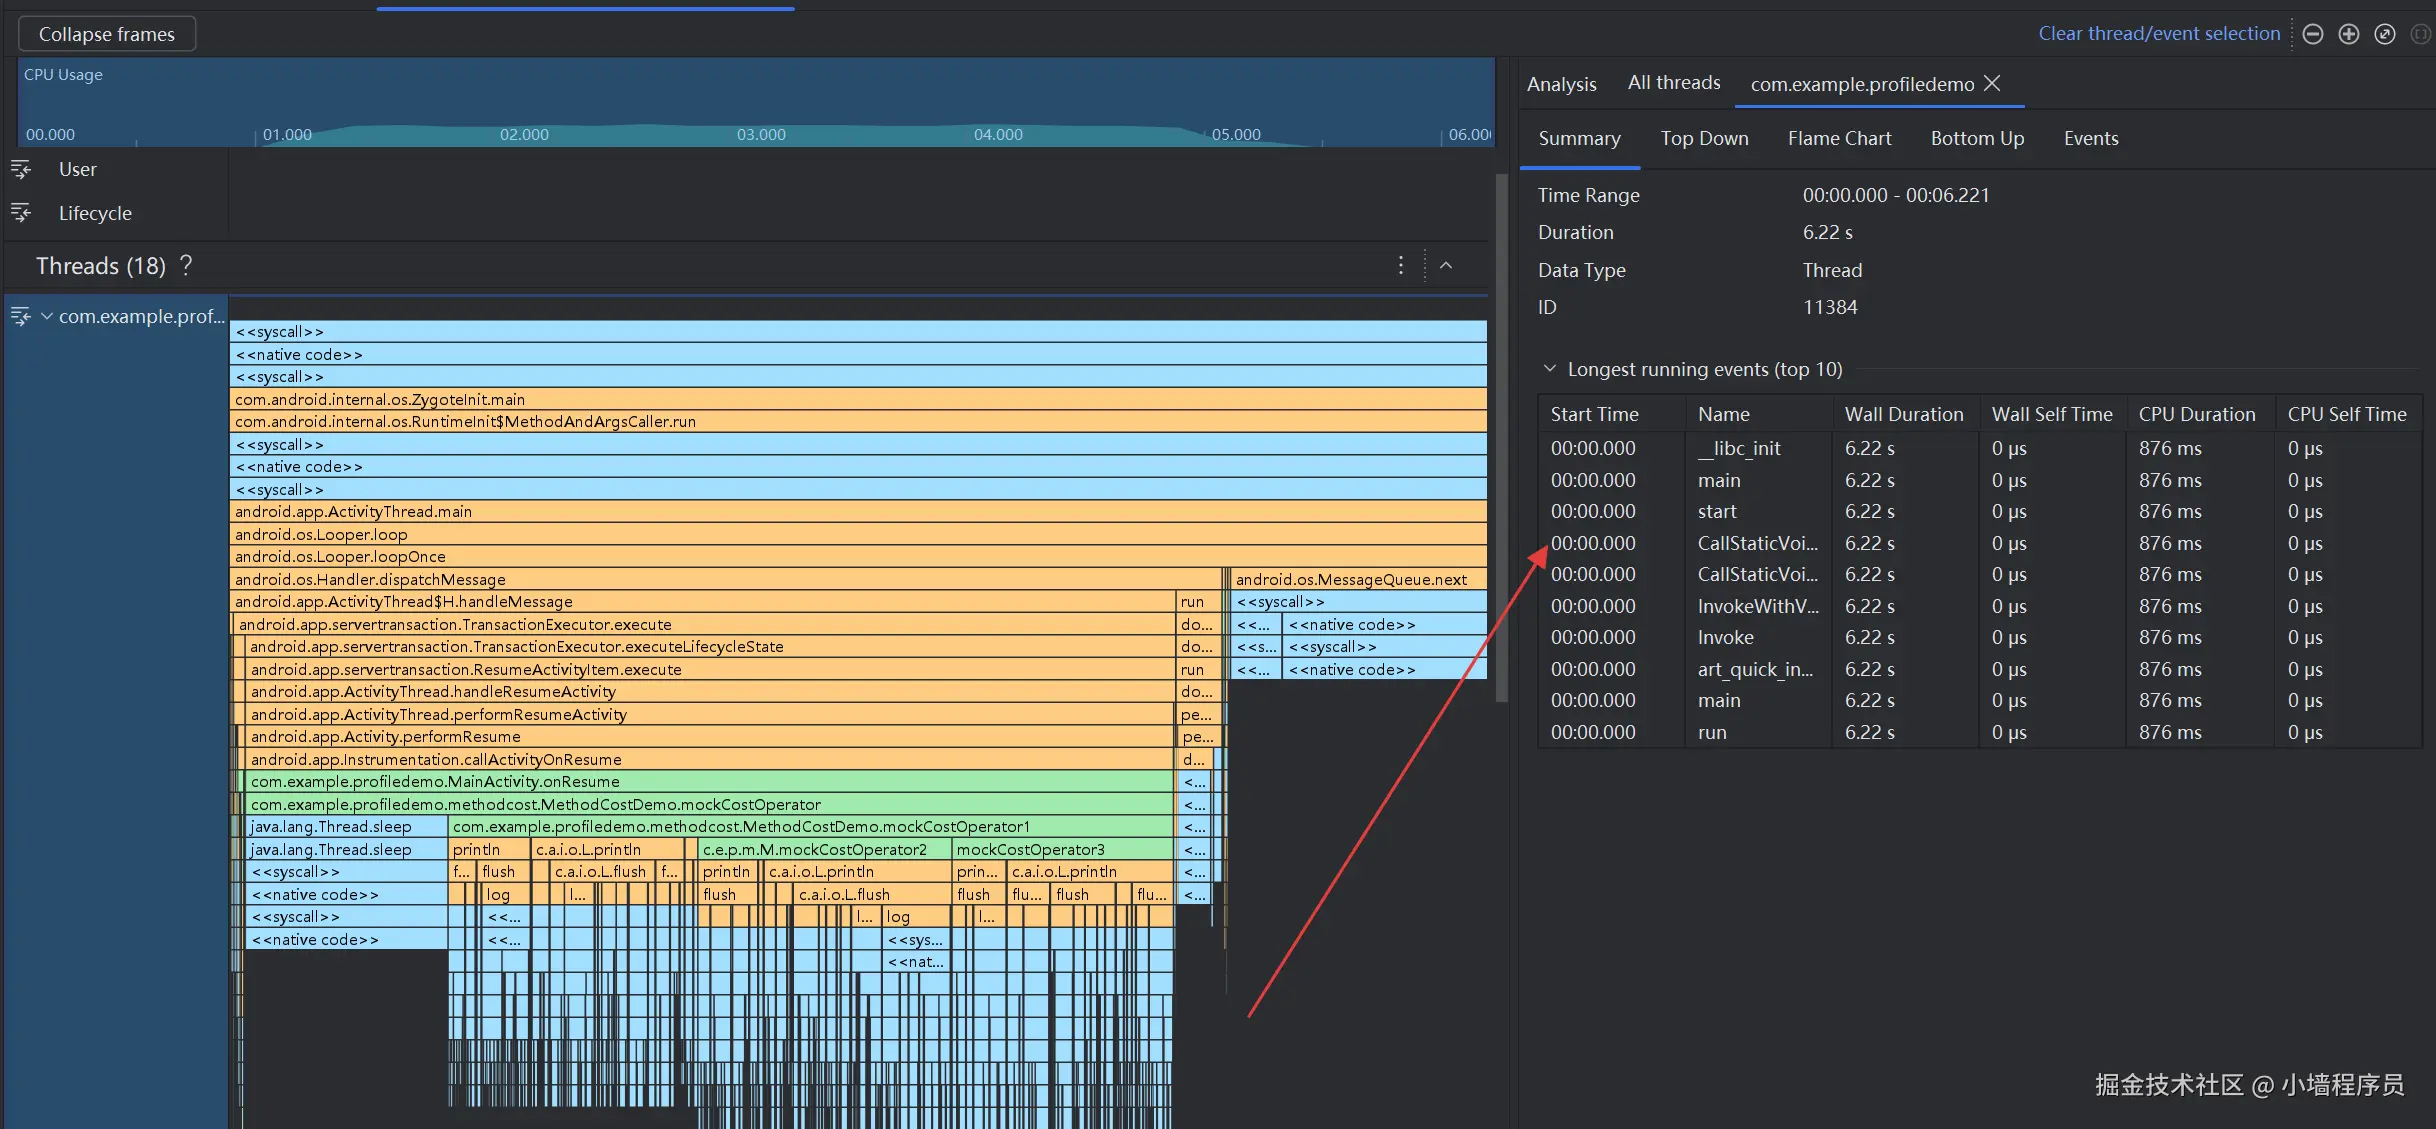Image resolution: width=2436 pixels, height=1129 pixels.
Task: Click the User track reorder icon
Action: click(x=21, y=169)
